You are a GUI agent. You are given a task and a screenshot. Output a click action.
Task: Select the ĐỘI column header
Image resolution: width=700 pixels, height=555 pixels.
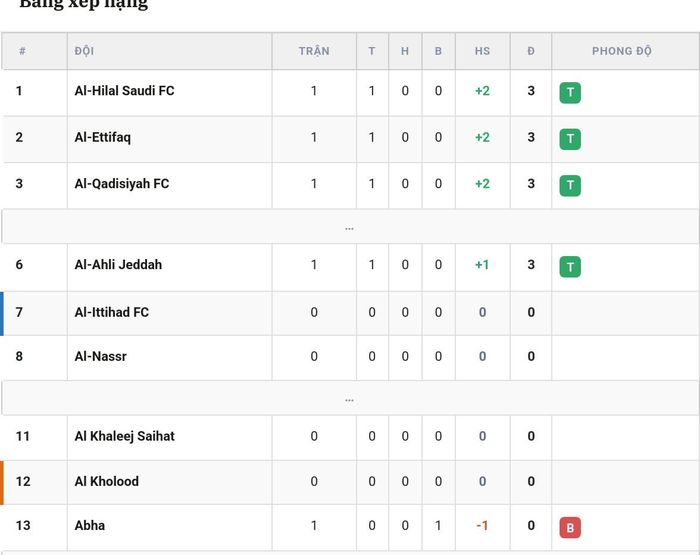pyautogui.click(x=84, y=51)
